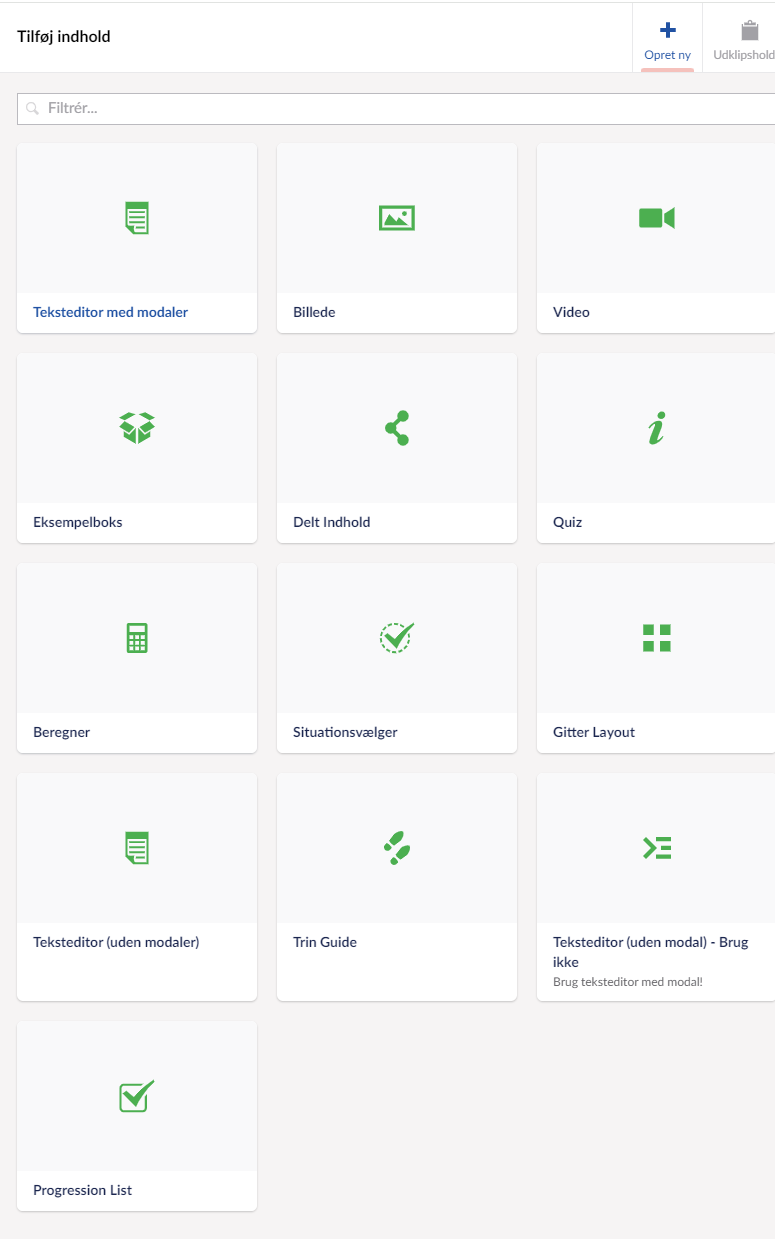Open the Udklipsholder tab
Screen dimensions: 775x1239
pos(744,38)
